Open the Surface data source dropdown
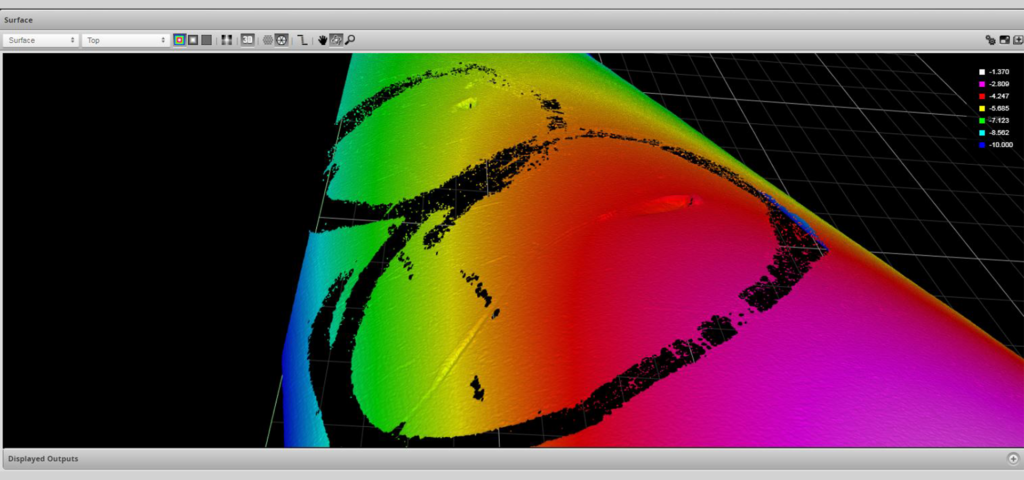Image resolution: width=1024 pixels, height=480 pixels. tap(41, 40)
